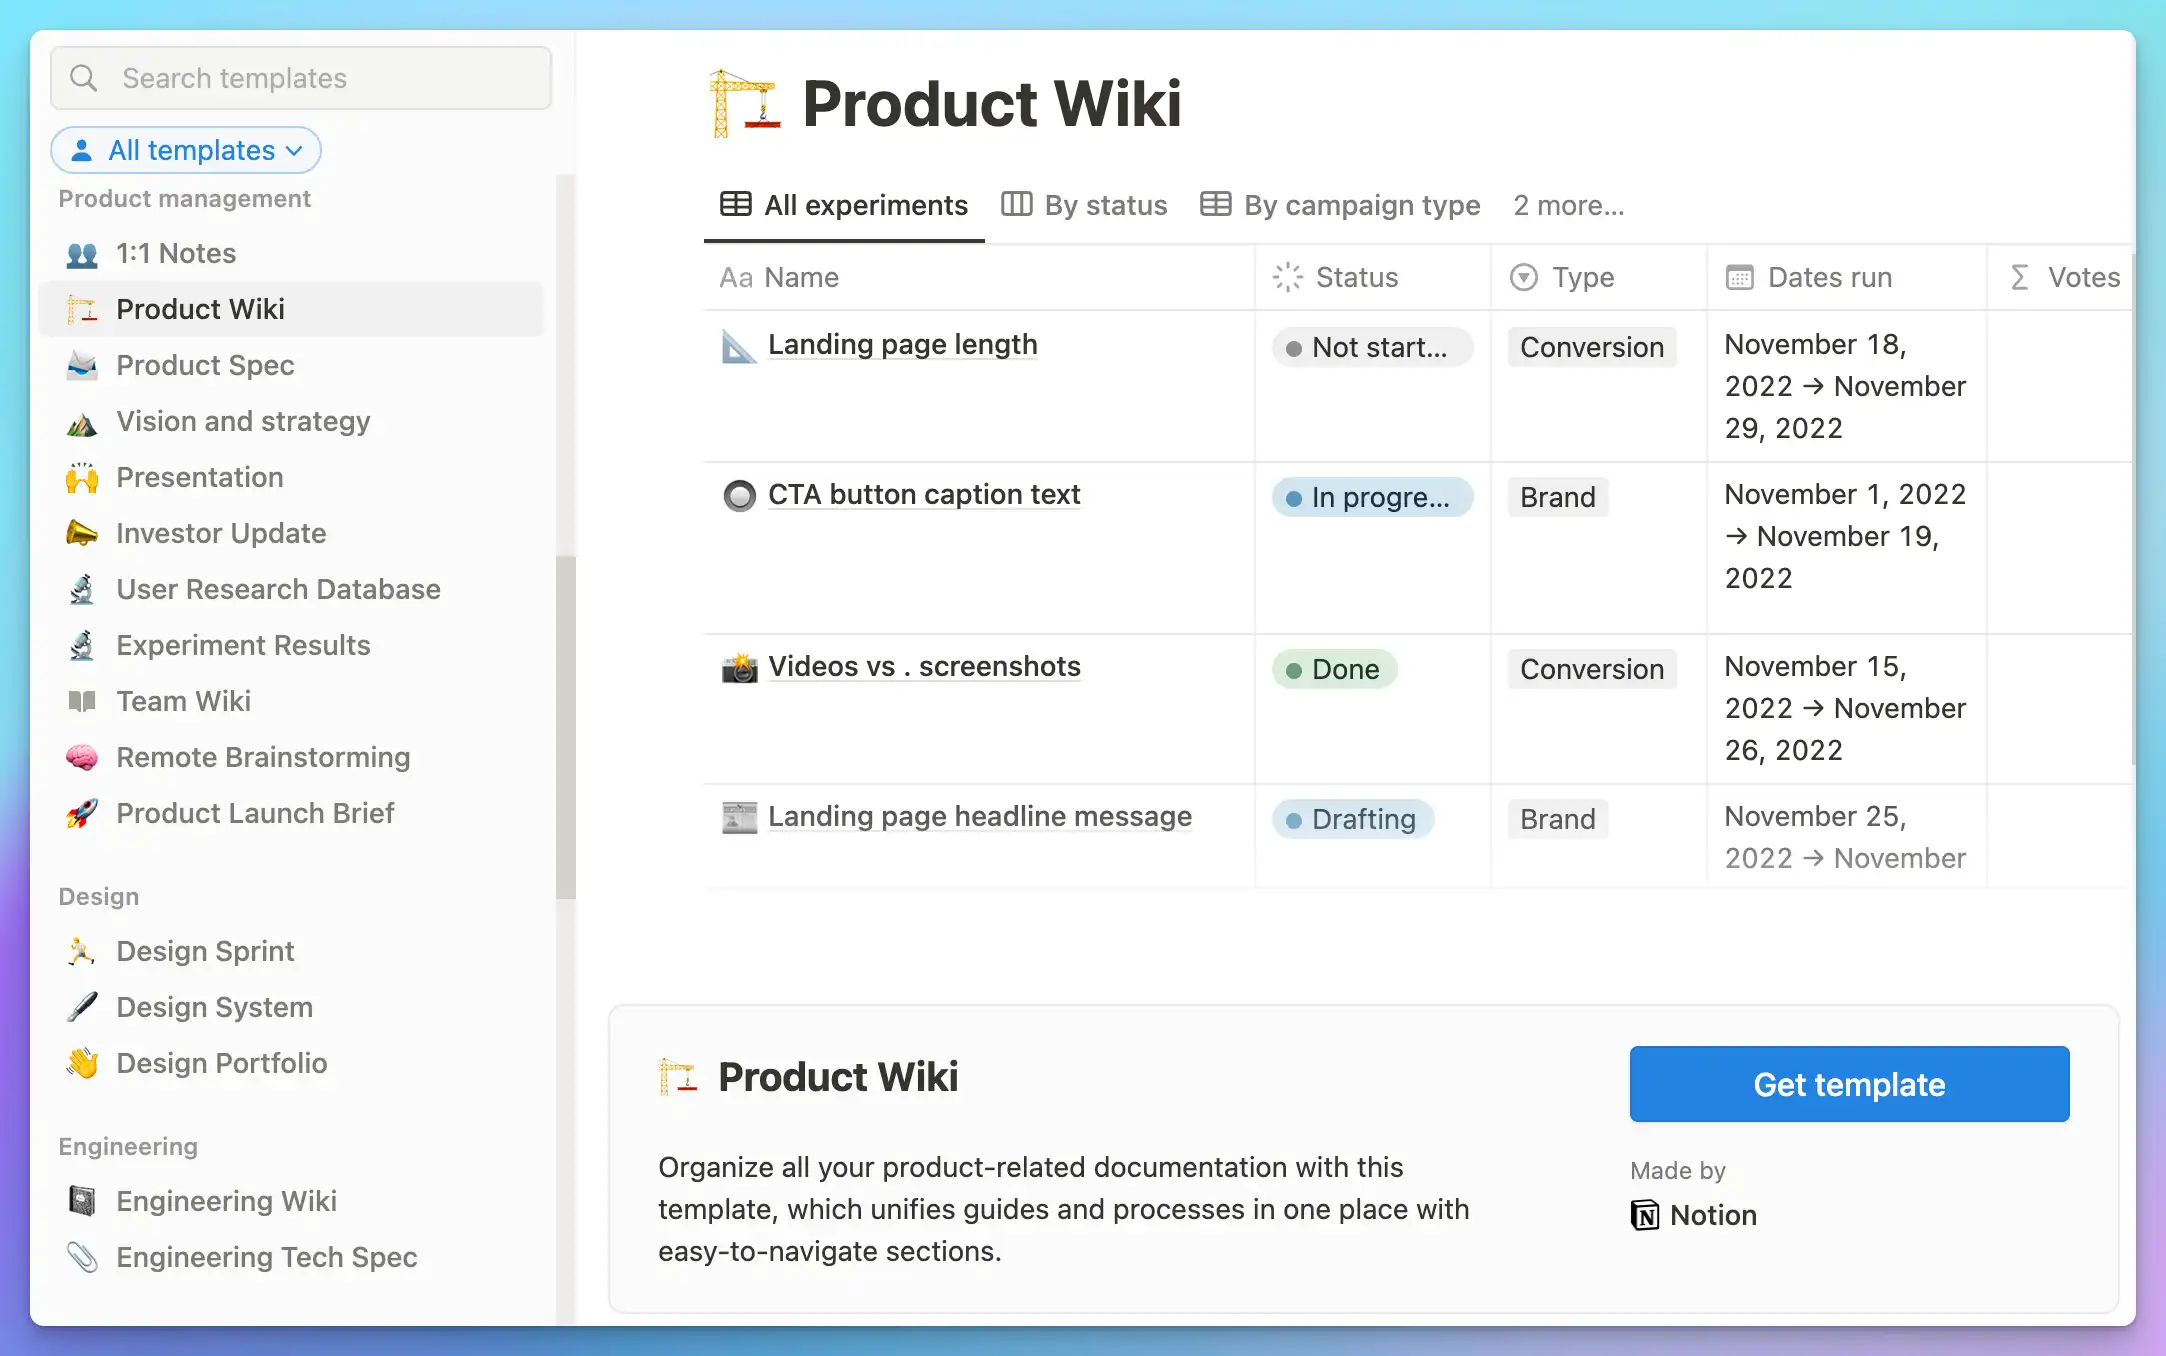Open the All templates dropdown
The image size is (2166, 1356).
[186, 150]
